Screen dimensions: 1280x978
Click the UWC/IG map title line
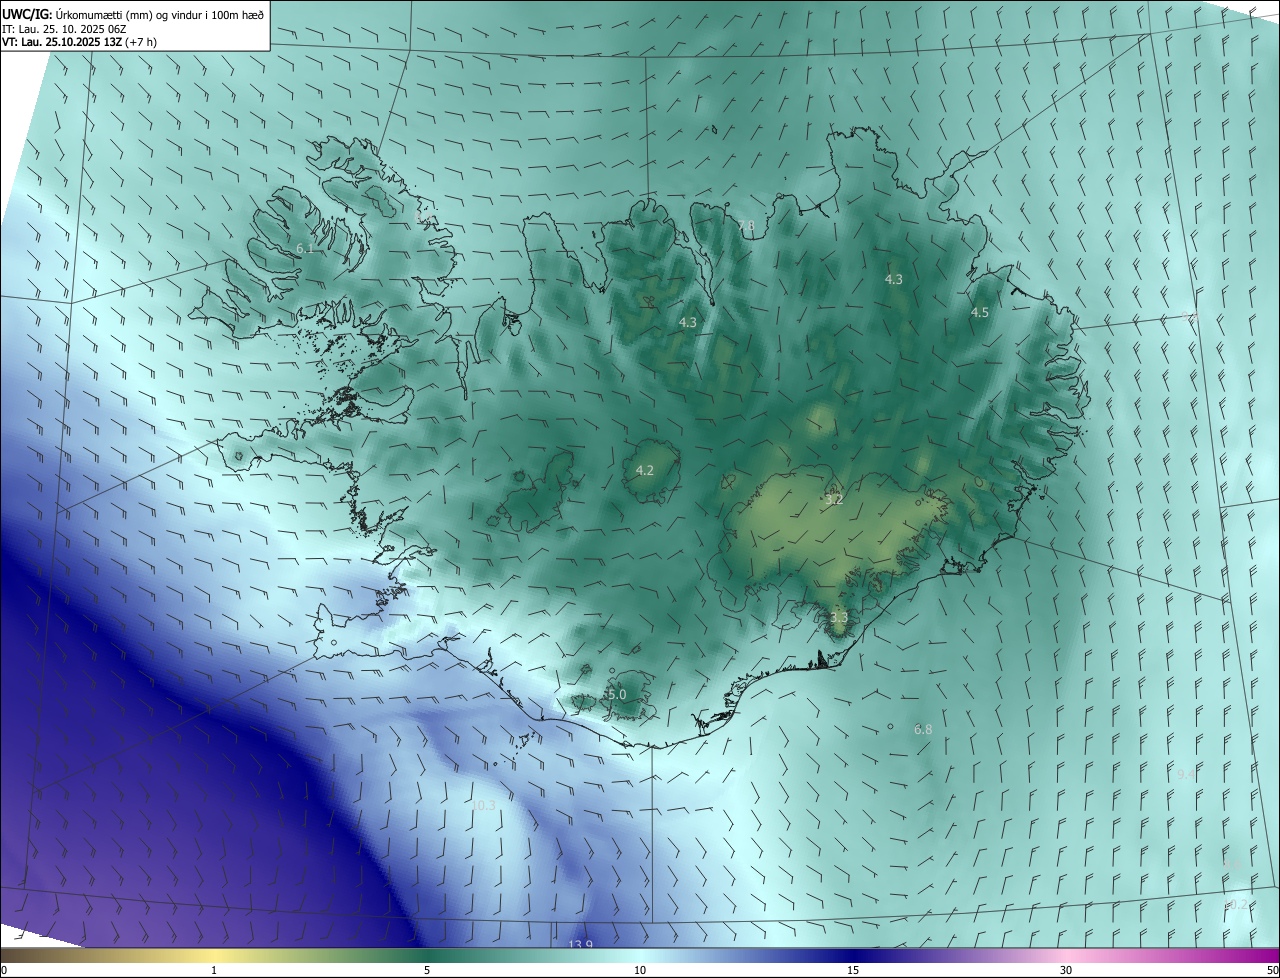click(x=133, y=13)
